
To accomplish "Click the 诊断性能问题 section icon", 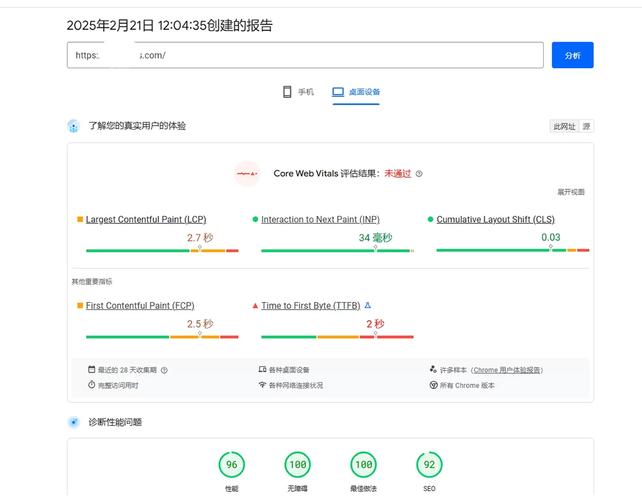I will tap(73, 422).
